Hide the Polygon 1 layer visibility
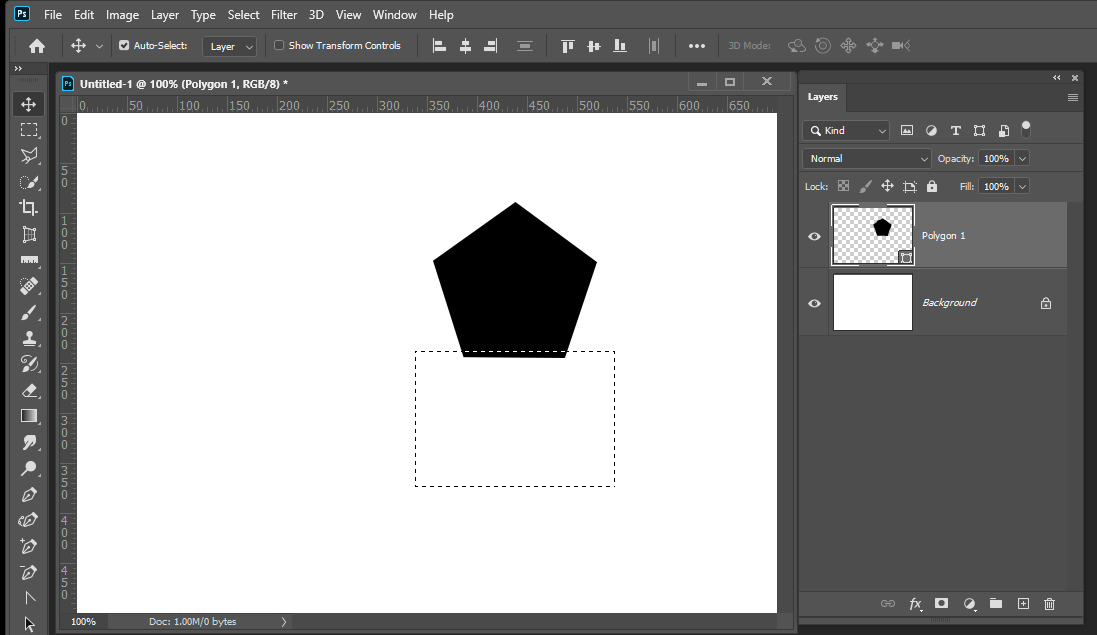Viewport: 1097px width, 635px height. 814,236
